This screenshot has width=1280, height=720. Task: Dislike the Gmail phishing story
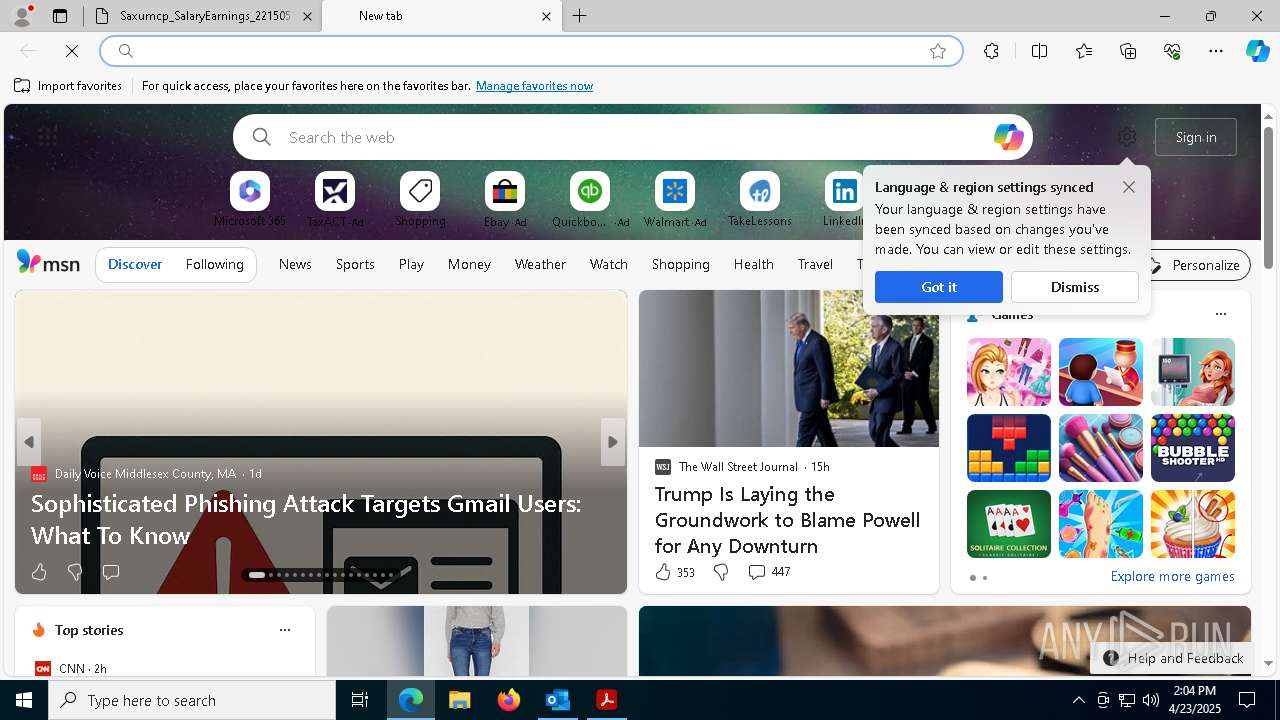[x=75, y=572]
